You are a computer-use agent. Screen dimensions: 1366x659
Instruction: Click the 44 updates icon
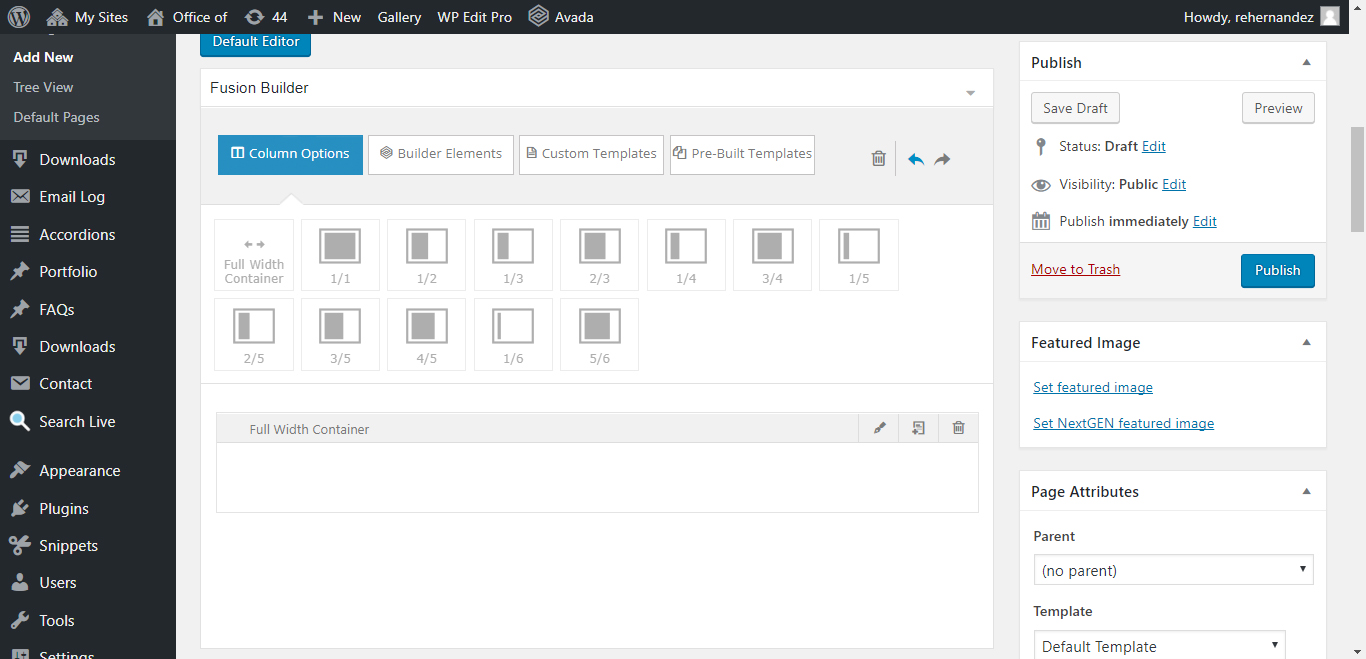[x=266, y=17]
